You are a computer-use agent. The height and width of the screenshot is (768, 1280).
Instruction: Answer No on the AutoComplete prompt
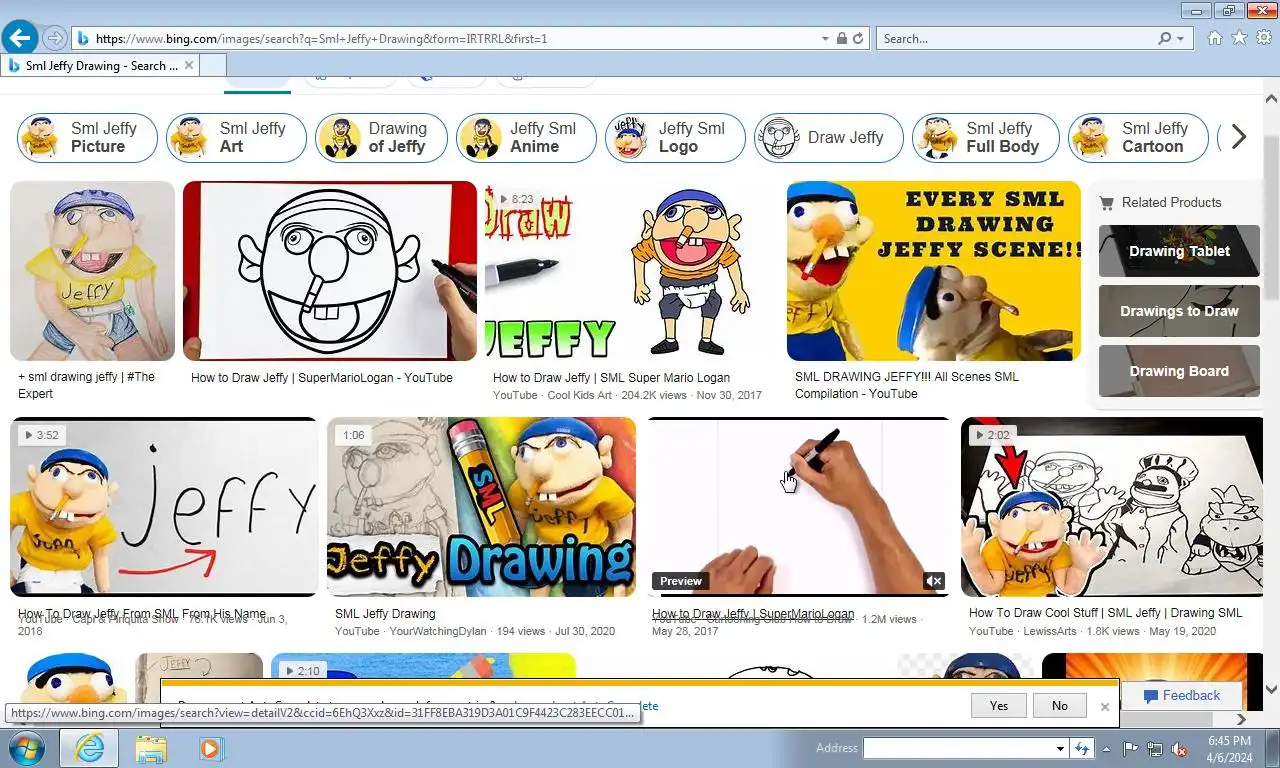pyautogui.click(x=1060, y=706)
